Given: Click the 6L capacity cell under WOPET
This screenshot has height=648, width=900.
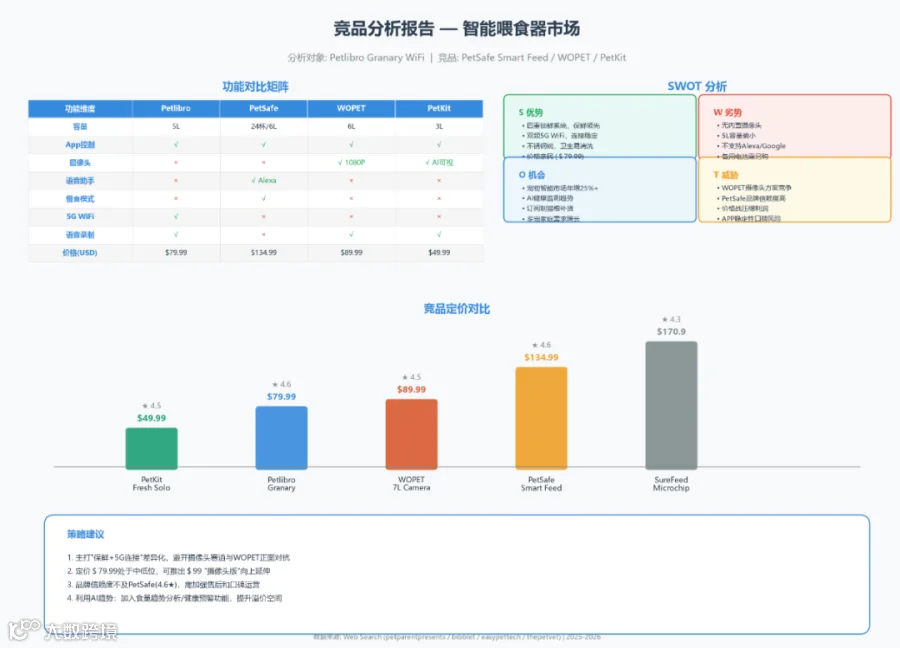Looking at the screenshot, I should click(351, 126).
